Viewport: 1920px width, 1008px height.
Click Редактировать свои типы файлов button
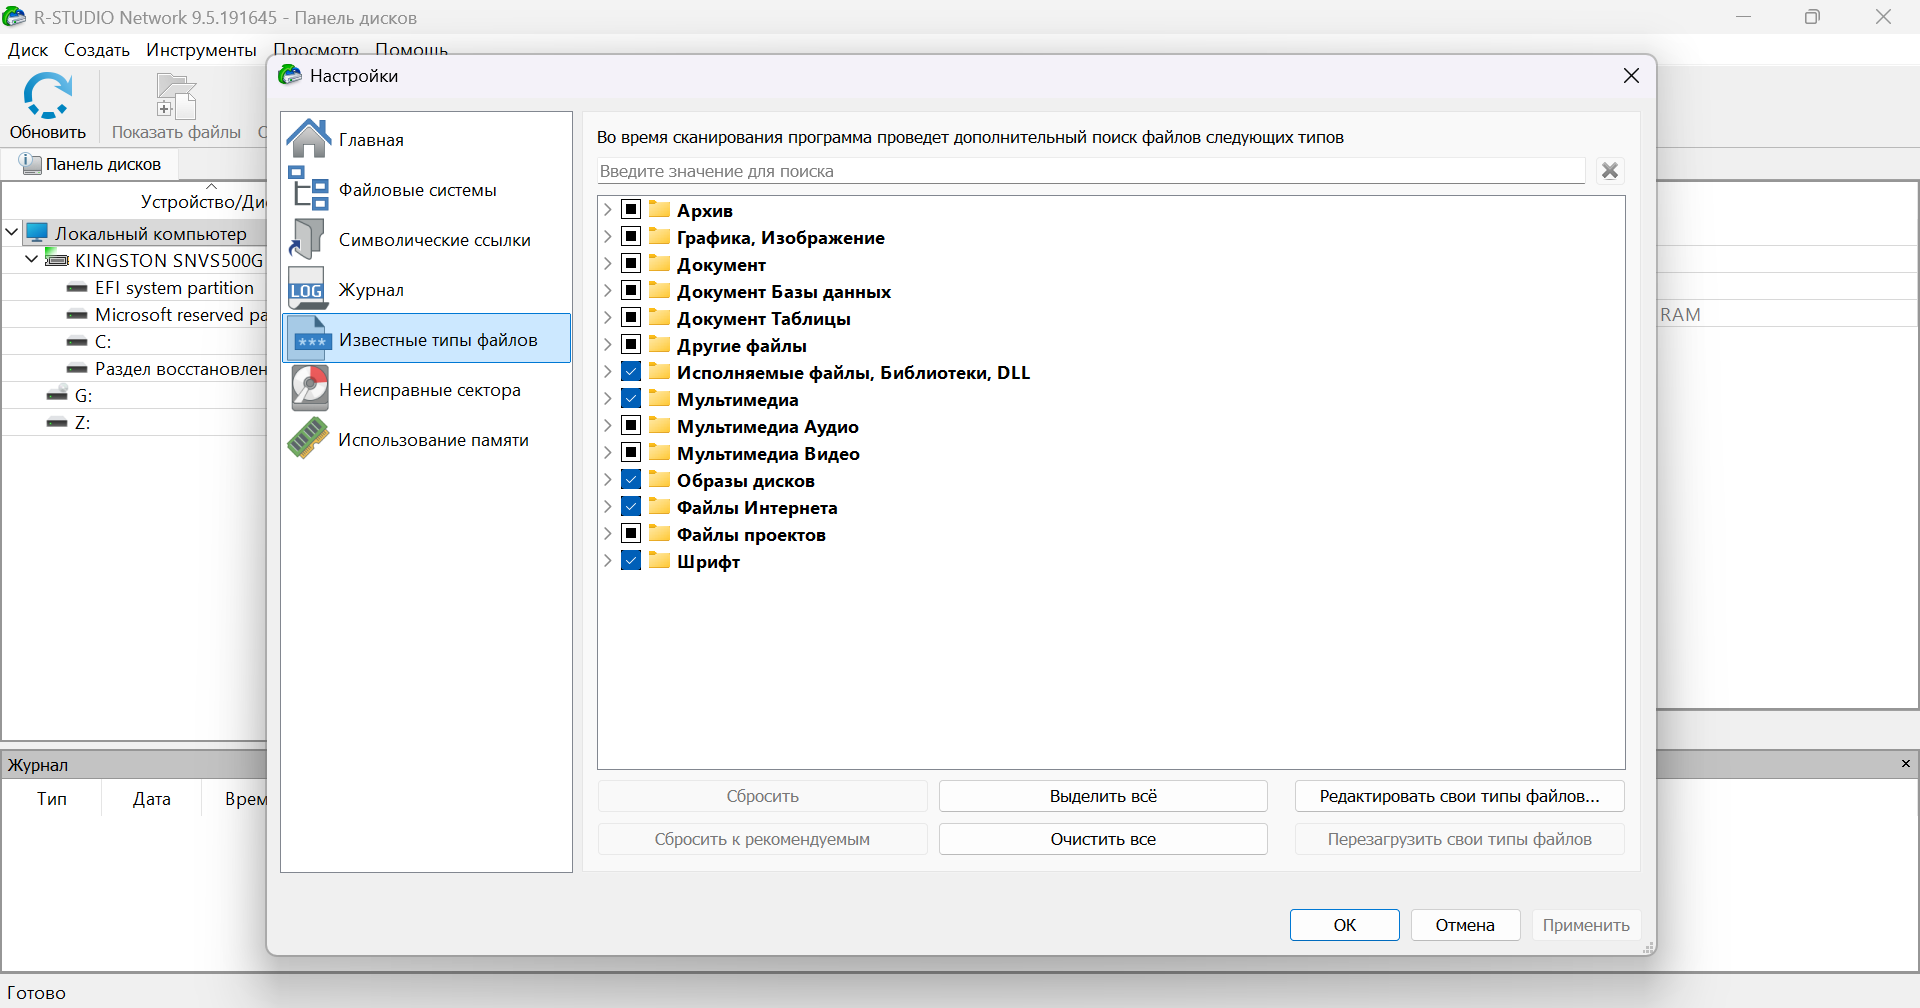[x=1459, y=796]
